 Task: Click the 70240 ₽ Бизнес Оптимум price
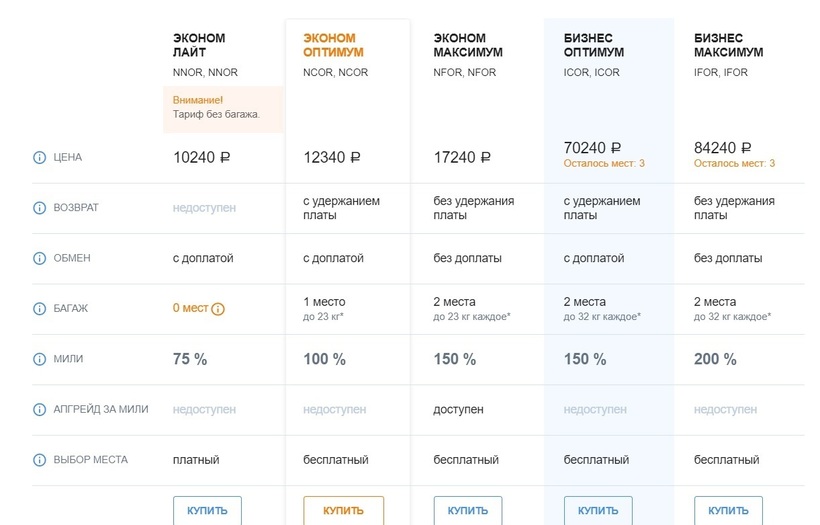coord(593,148)
